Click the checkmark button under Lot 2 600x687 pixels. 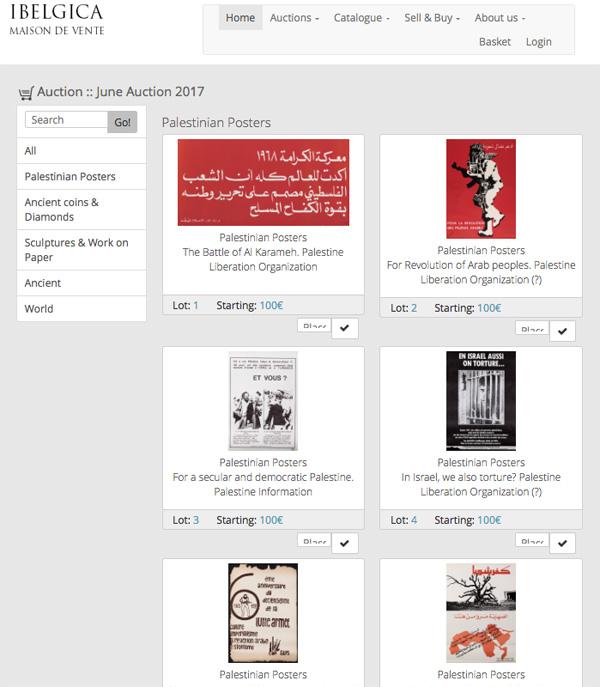coord(562,331)
